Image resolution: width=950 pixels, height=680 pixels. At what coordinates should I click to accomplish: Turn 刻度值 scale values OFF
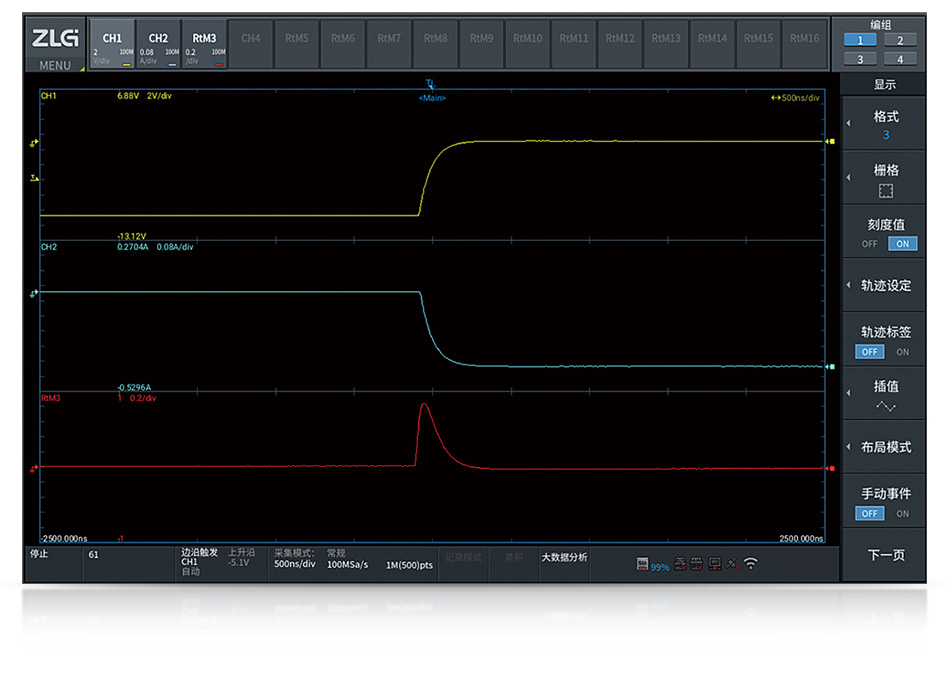pyautogui.click(x=869, y=244)
